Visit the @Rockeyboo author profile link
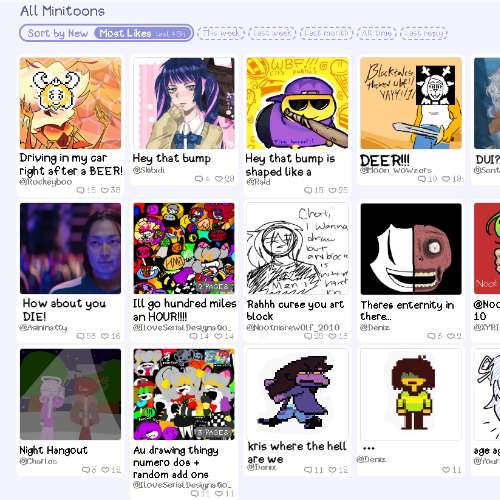The height and width of the screenshot is (500, 500). 46,182
